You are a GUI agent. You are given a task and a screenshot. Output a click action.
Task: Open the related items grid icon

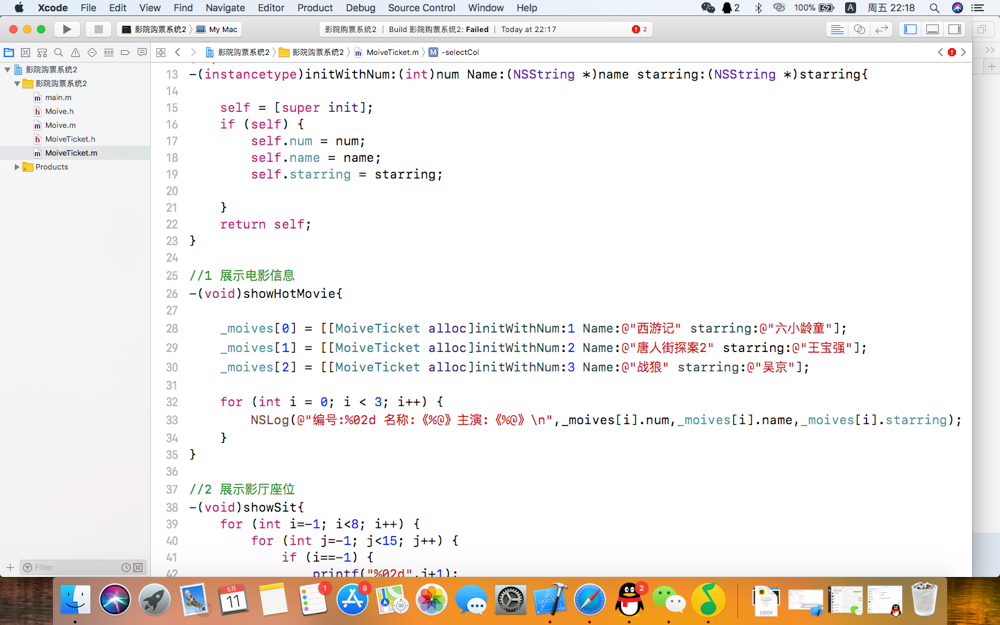click(x=161, y=52)
